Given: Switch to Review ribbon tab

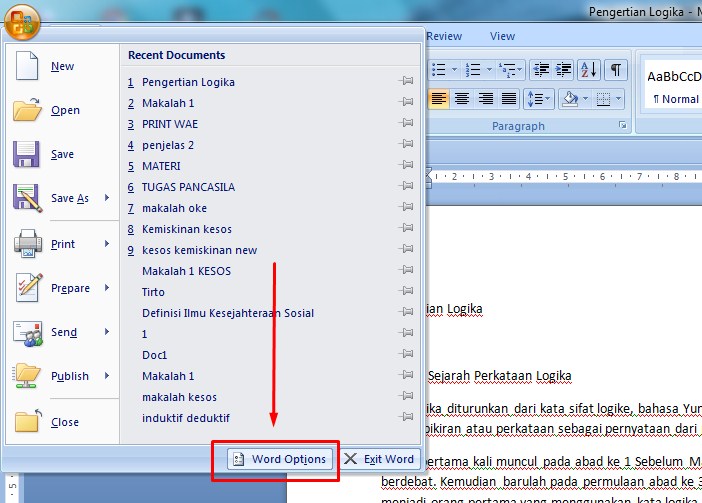Looking at the screenshot, I should [444, 36].
